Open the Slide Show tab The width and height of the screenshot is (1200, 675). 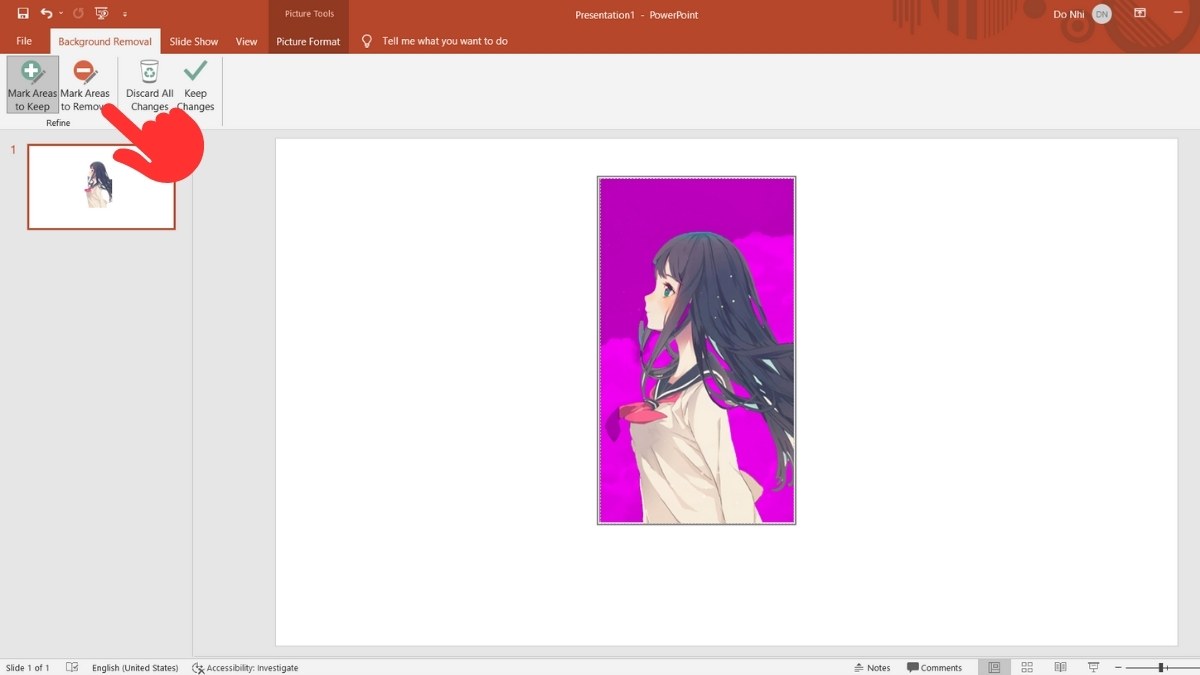click(194, 41)
